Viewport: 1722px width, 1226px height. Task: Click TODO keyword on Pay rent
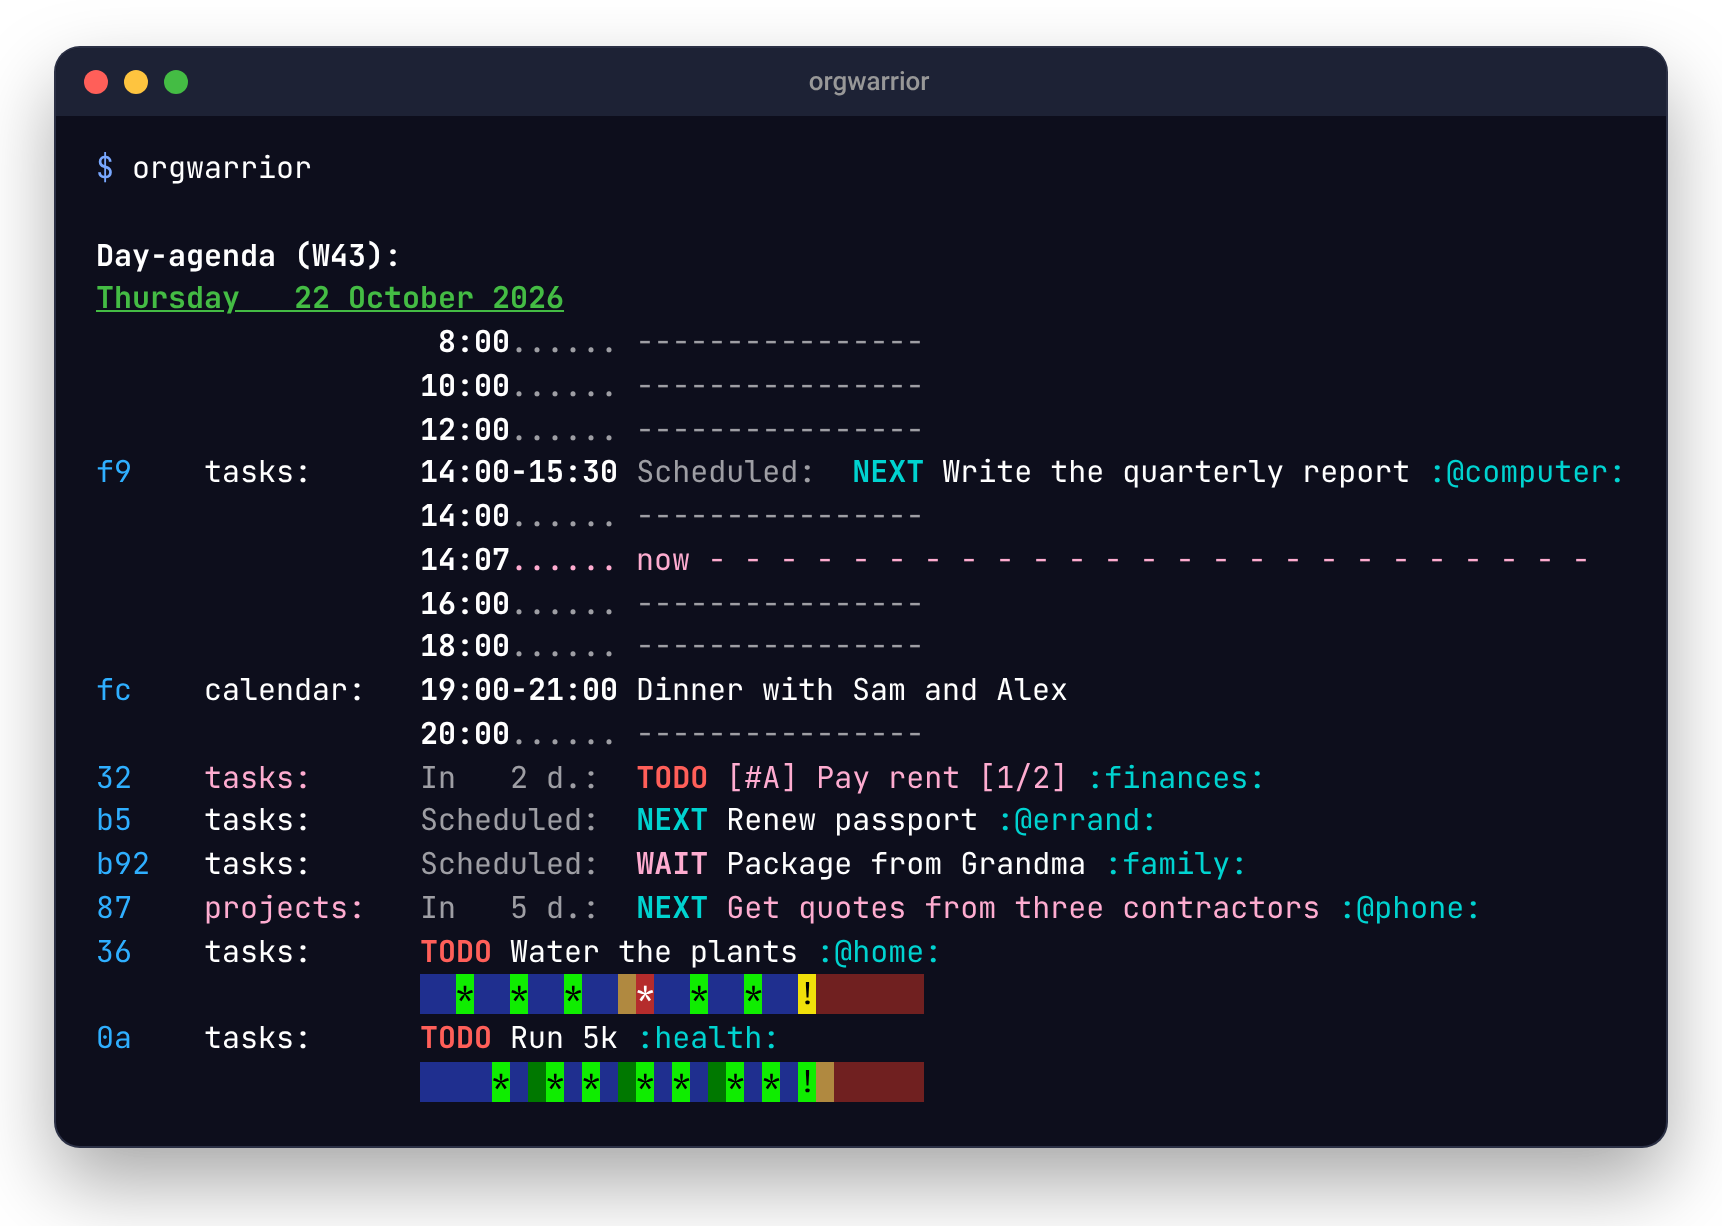coord(672,778)
